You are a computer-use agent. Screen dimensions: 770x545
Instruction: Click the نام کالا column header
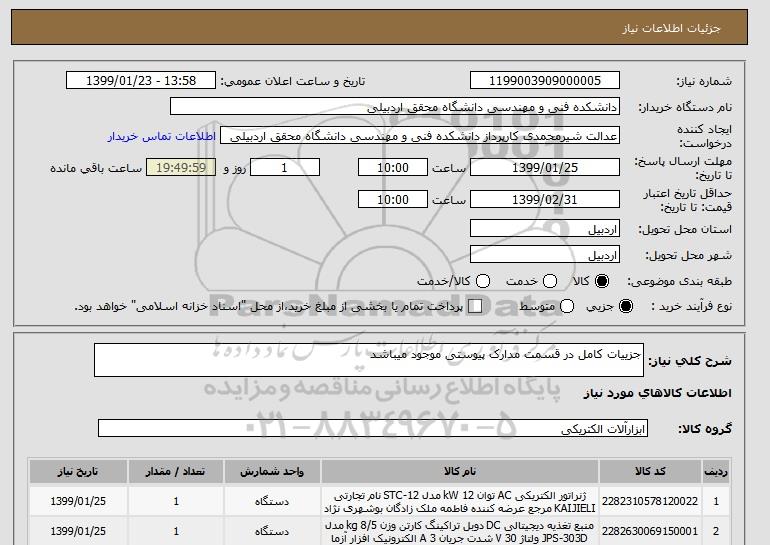pyautogui.click(x=460, y=471)
